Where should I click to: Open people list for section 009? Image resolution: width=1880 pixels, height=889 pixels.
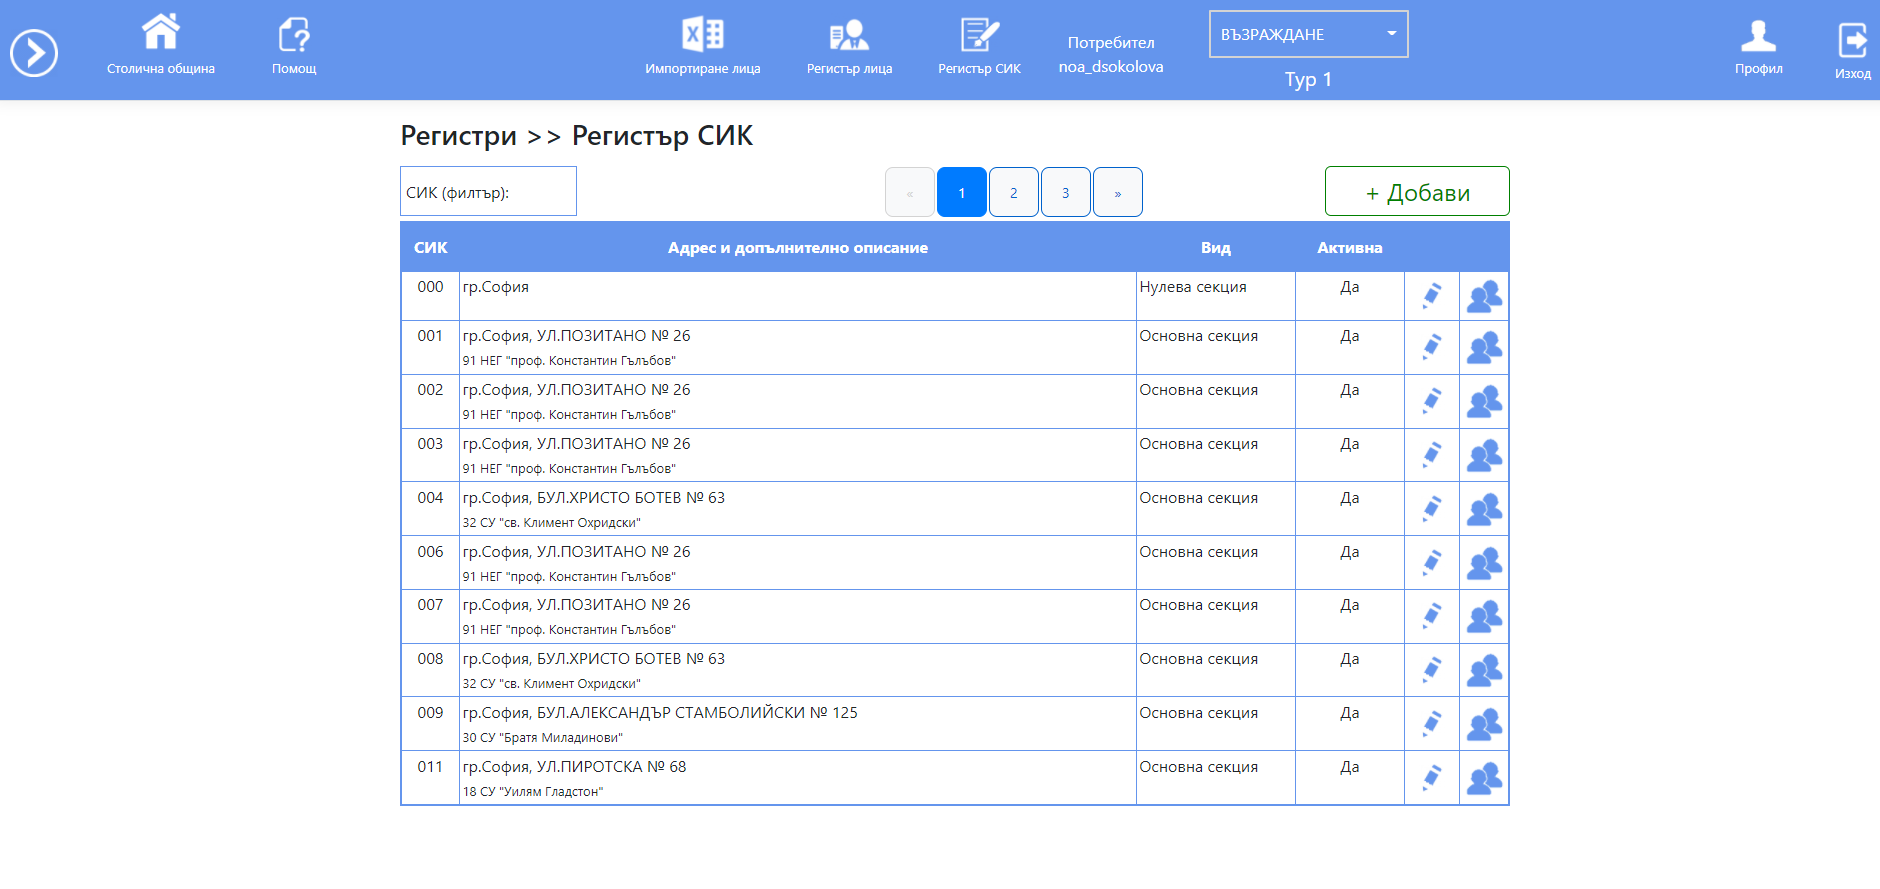(1484, 724)
